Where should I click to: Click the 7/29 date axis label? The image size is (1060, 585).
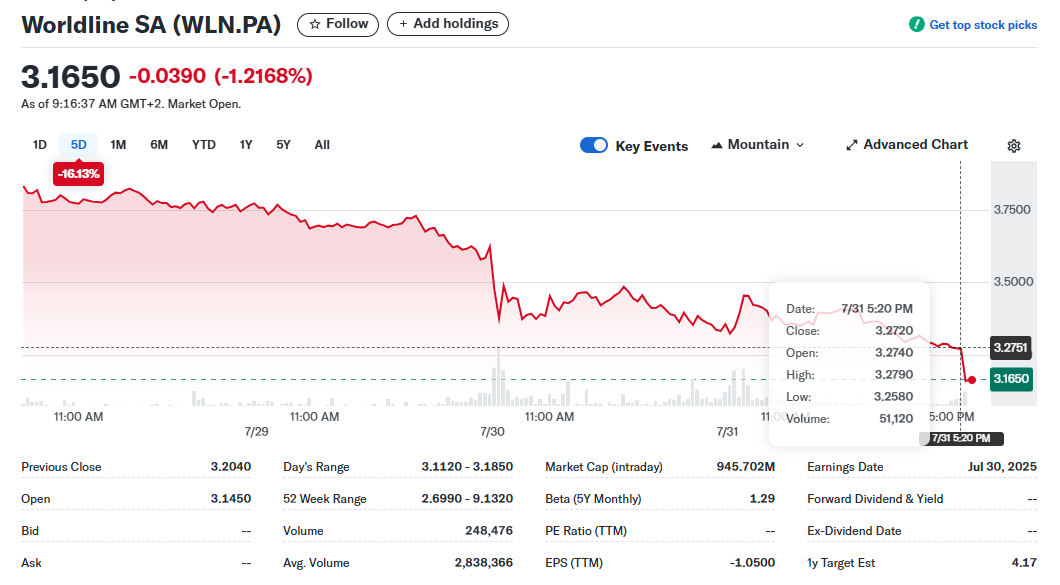(x=256, y=431)
